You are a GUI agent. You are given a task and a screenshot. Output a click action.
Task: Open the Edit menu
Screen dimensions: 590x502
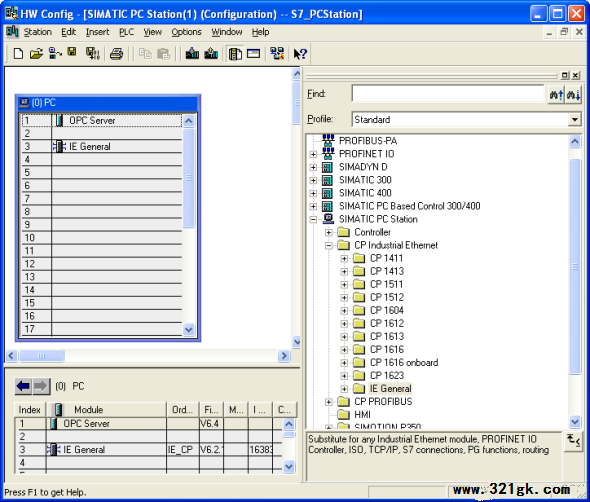[x=68, y=32]
